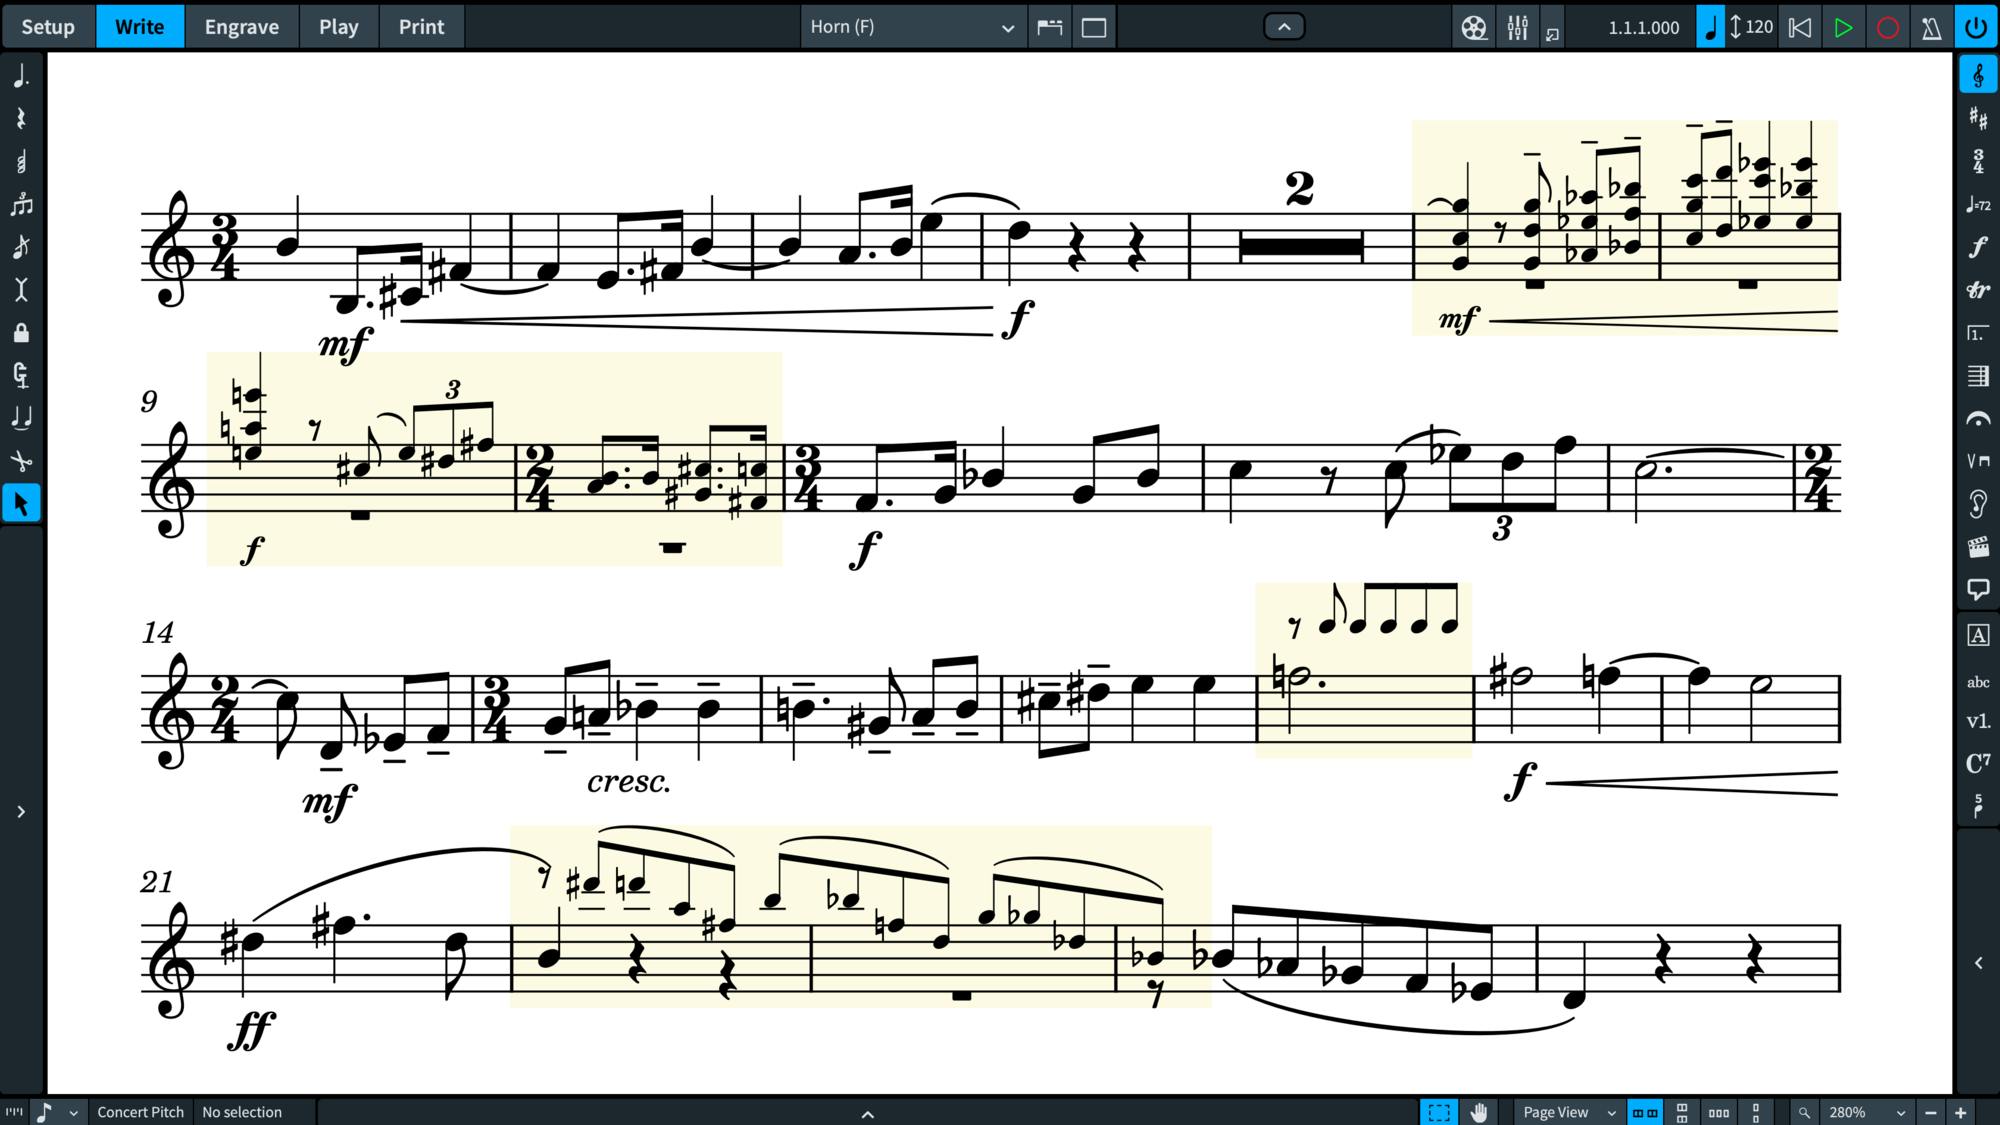Click the zoom in plus button

tap(1961, 1112)
